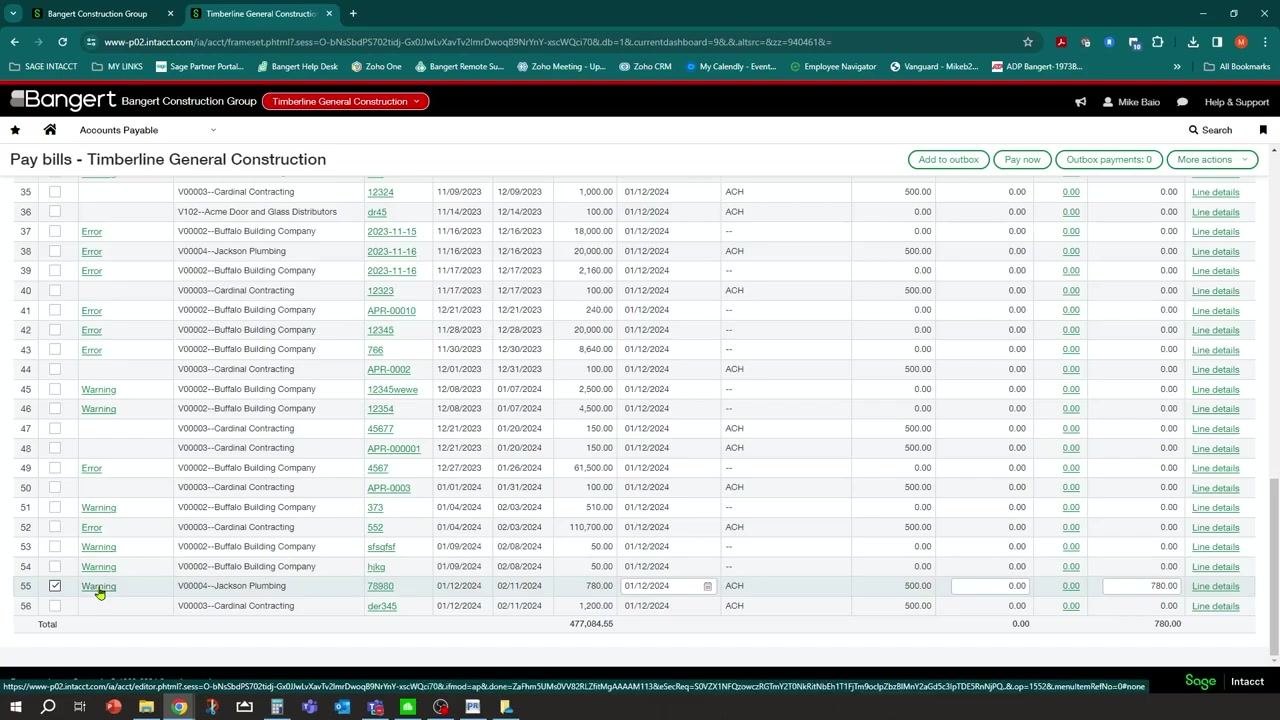
Task: Open the Sage Intacct home icon
Action: (50, 130)
